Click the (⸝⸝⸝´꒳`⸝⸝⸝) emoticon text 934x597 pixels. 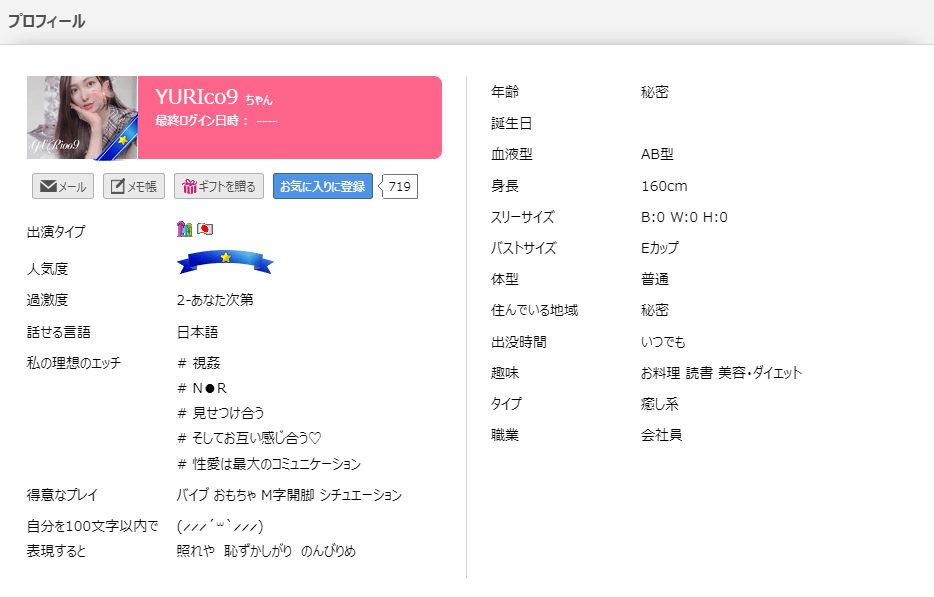tap(220, 526)
